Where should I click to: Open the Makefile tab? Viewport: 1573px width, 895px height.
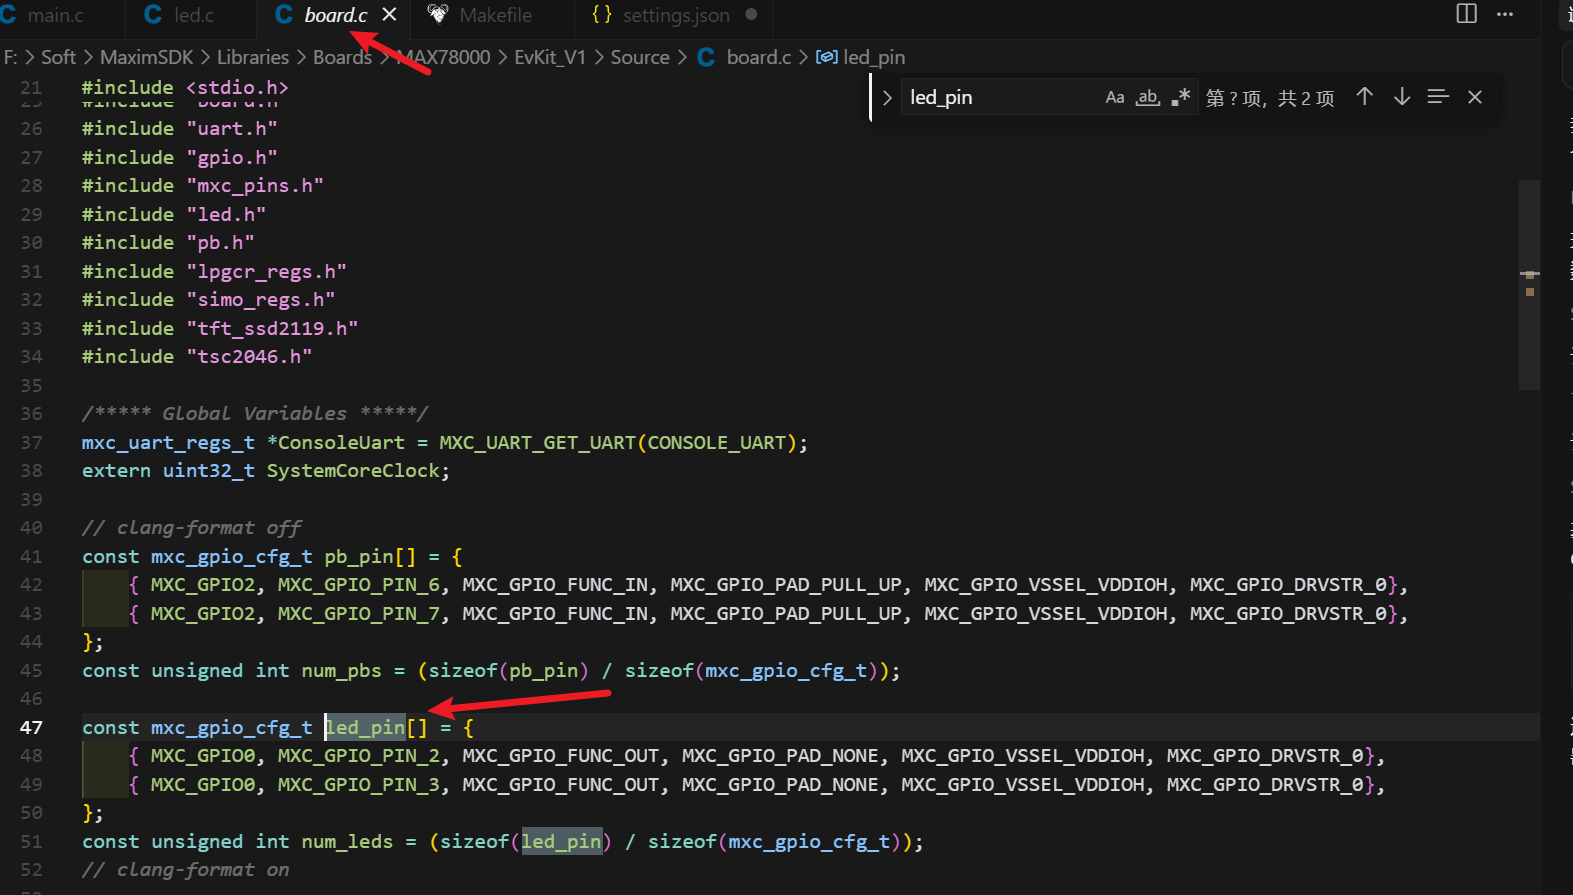(495, 15)
